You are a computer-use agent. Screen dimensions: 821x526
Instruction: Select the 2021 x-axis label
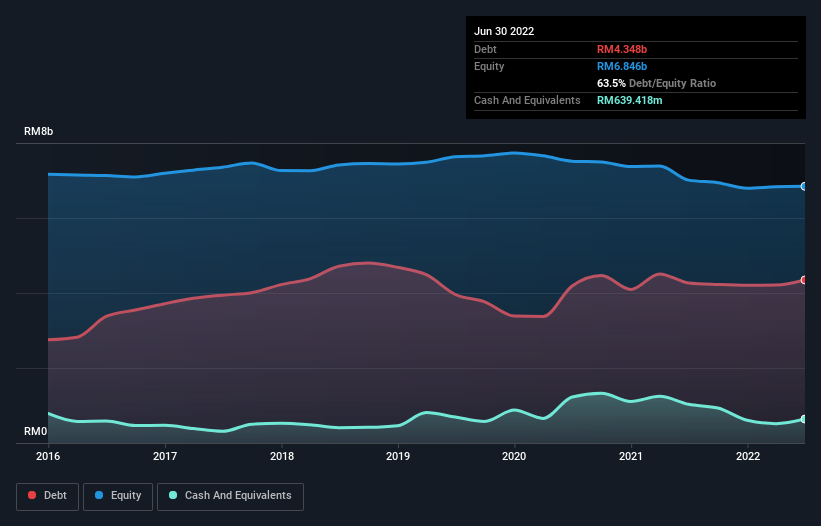[x=631, y=456]
